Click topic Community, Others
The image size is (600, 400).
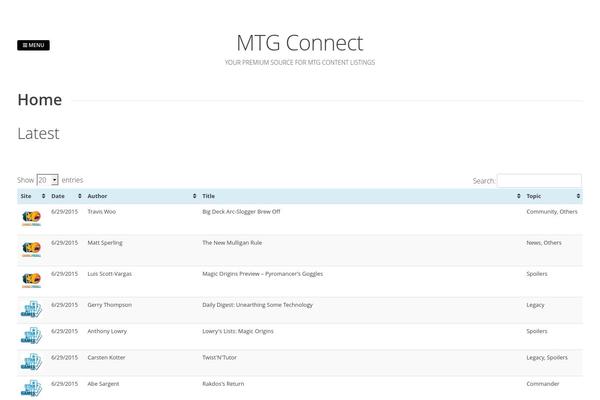(x=552, y=212)
